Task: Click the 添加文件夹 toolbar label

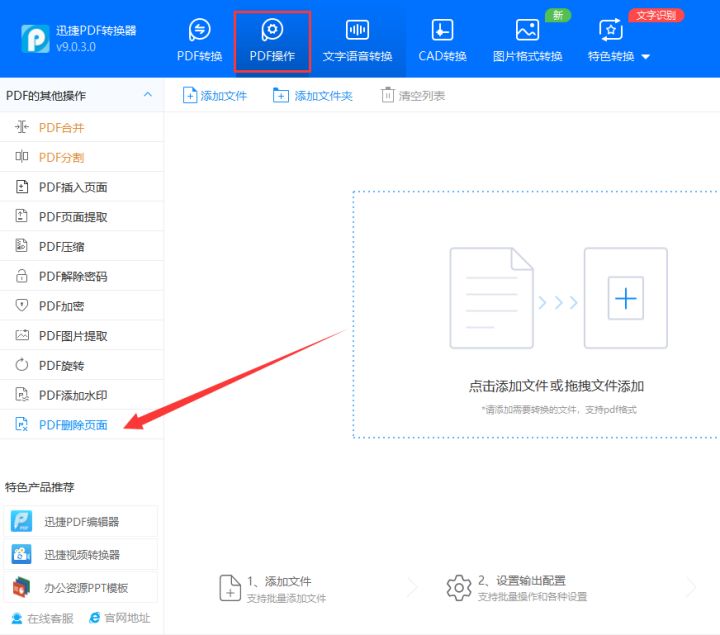Action: [x=323, y=96]
